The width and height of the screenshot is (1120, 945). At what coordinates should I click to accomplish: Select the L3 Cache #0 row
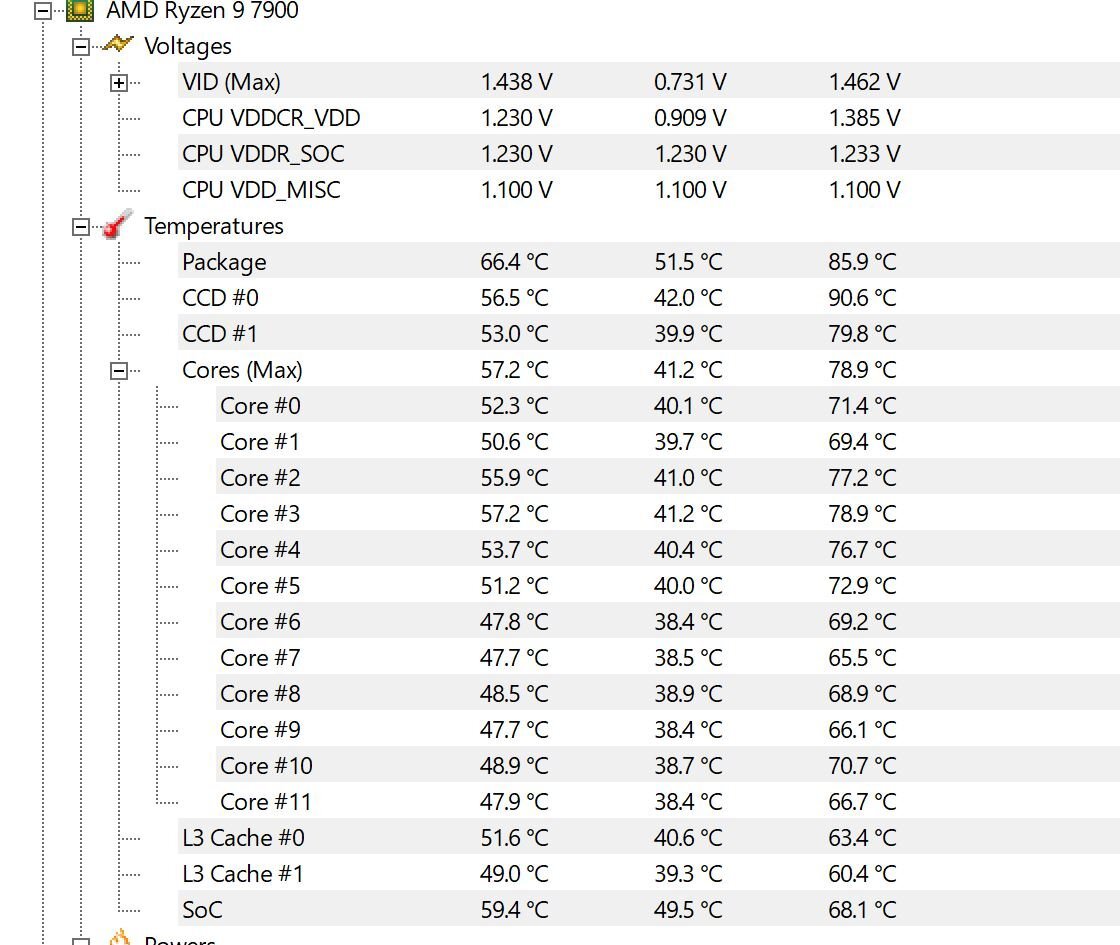(649, 837)
